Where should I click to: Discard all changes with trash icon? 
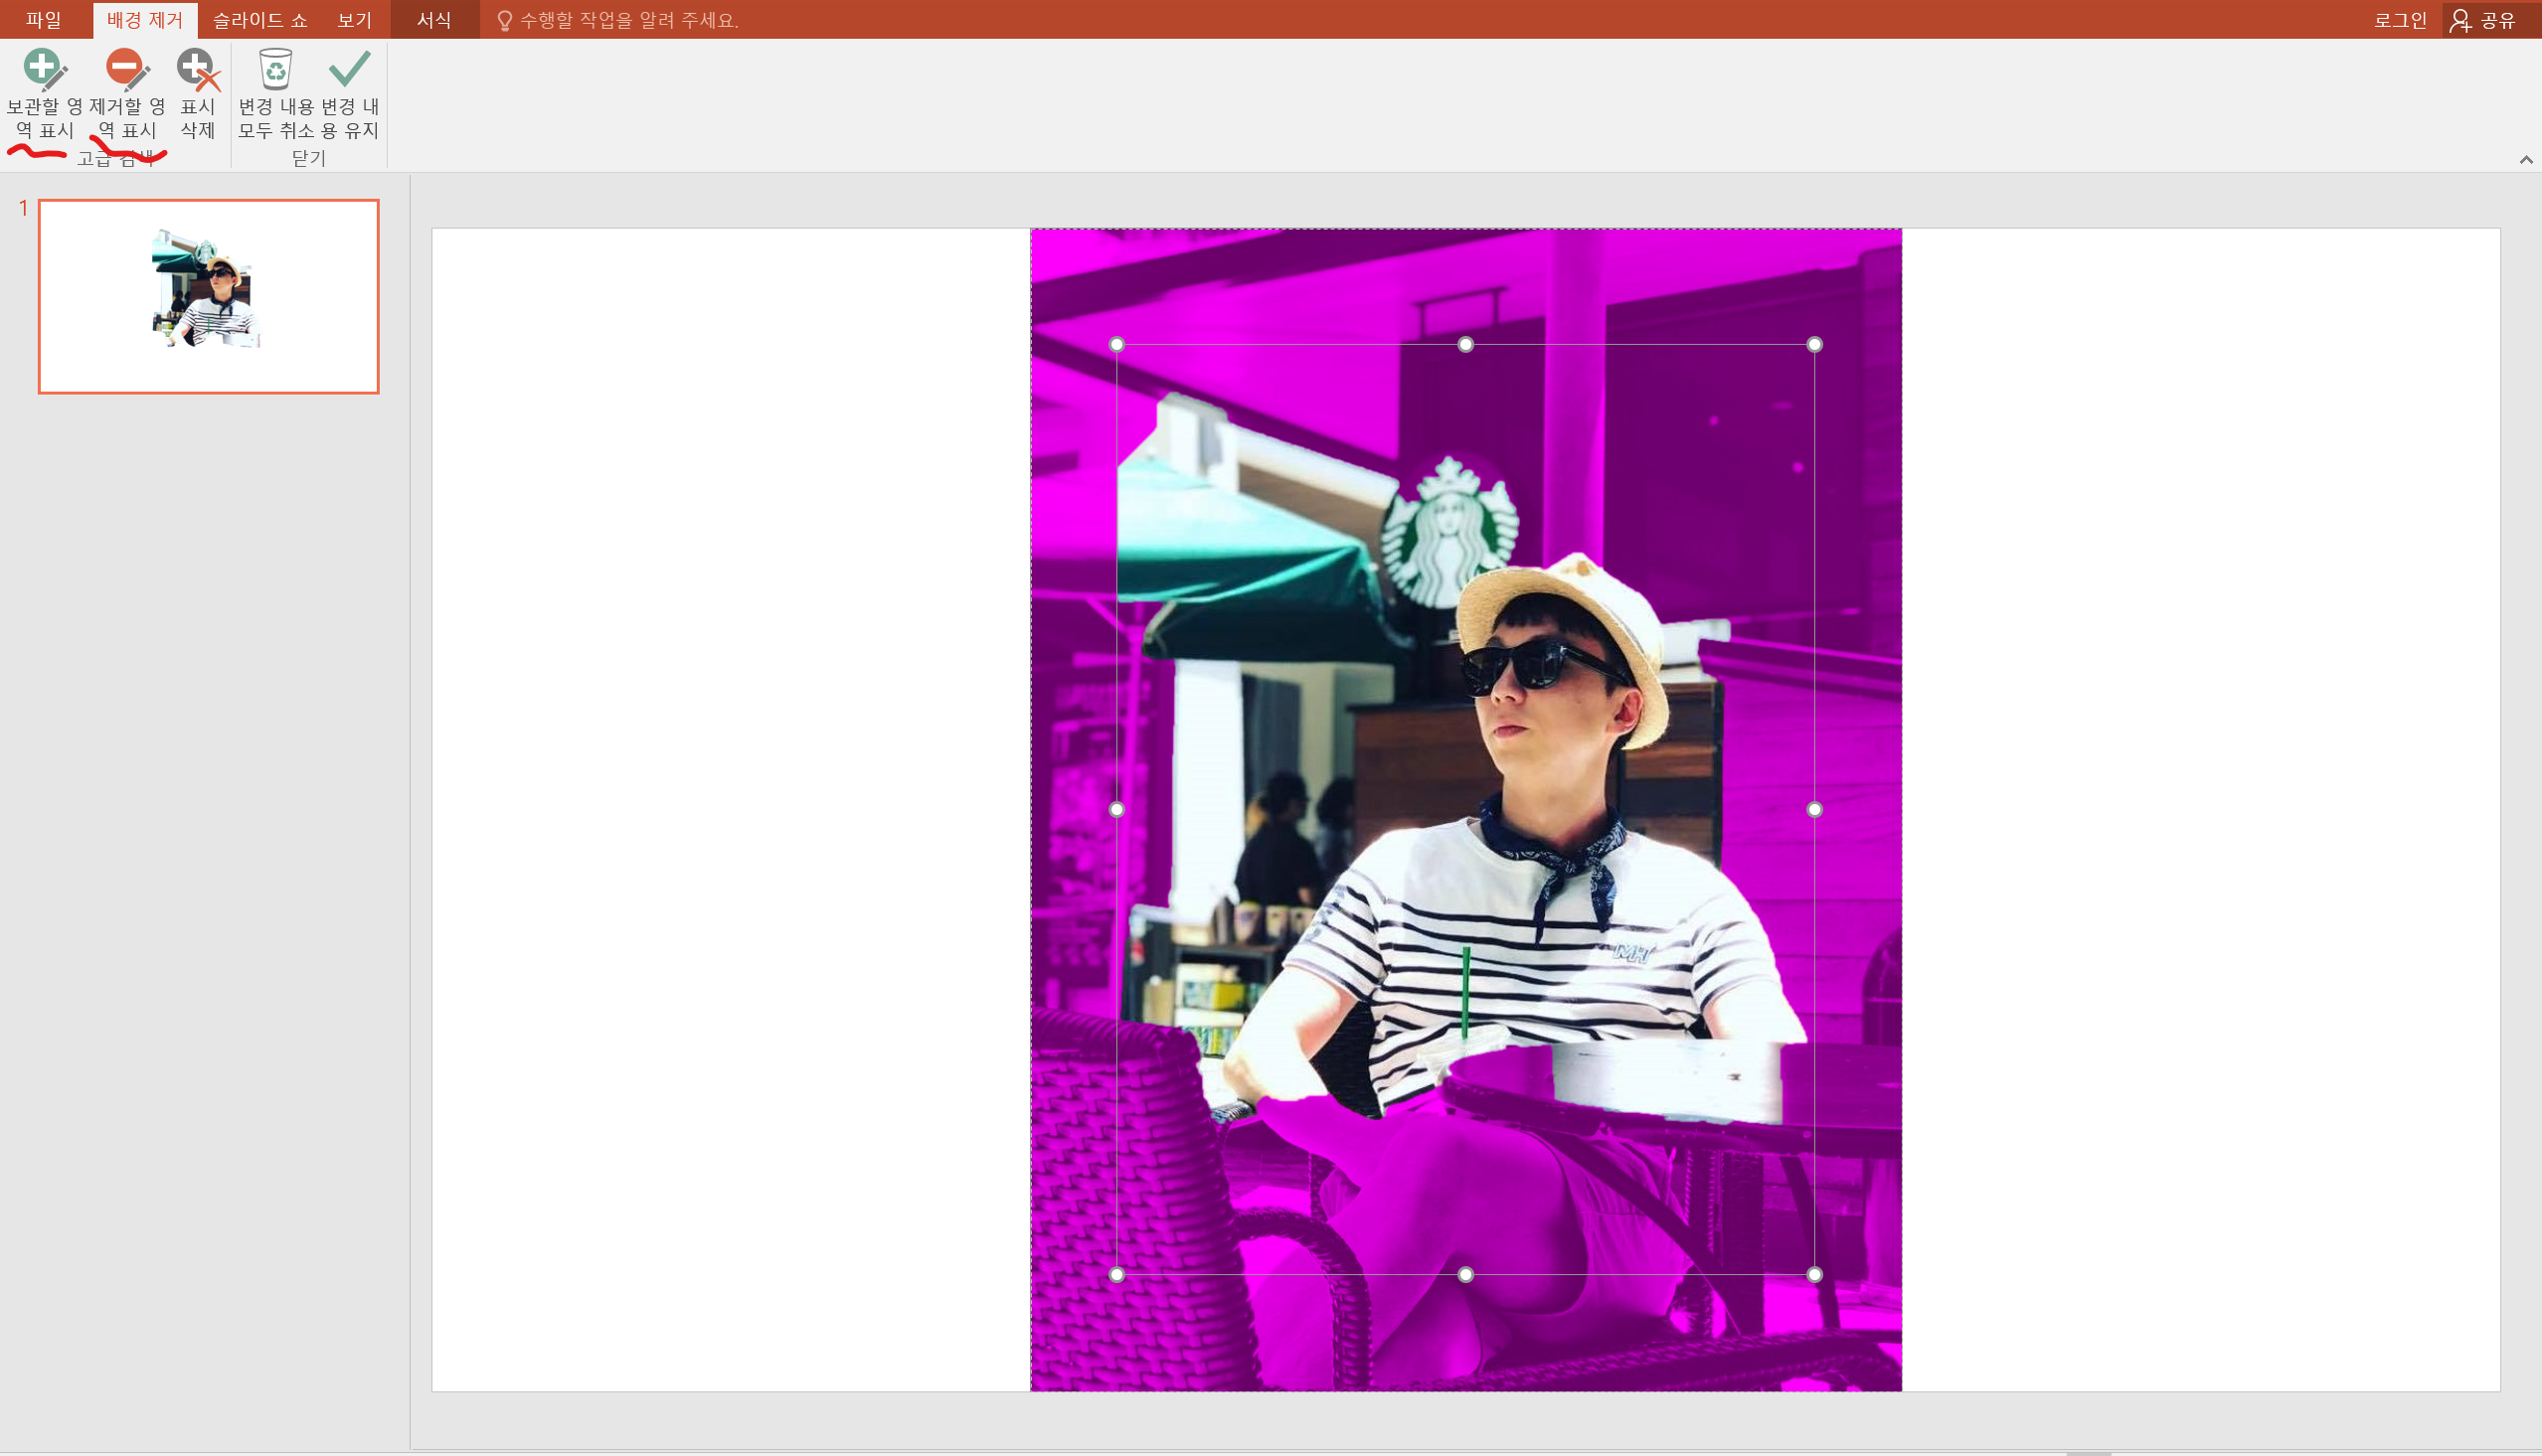pyautogui.click(x=275, y=92)
